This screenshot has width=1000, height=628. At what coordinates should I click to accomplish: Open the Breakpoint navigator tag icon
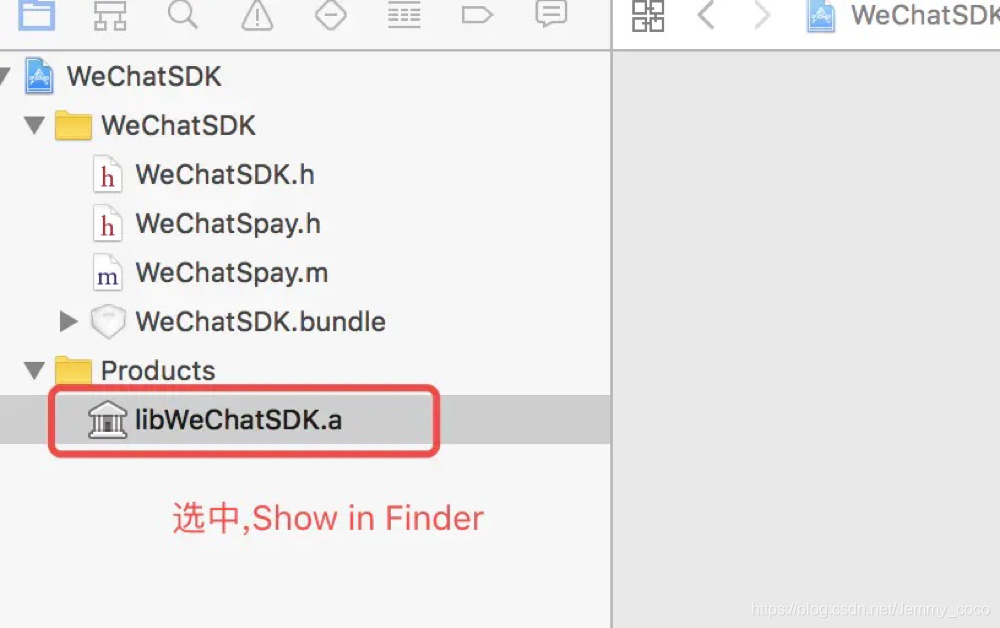(477, 15)
